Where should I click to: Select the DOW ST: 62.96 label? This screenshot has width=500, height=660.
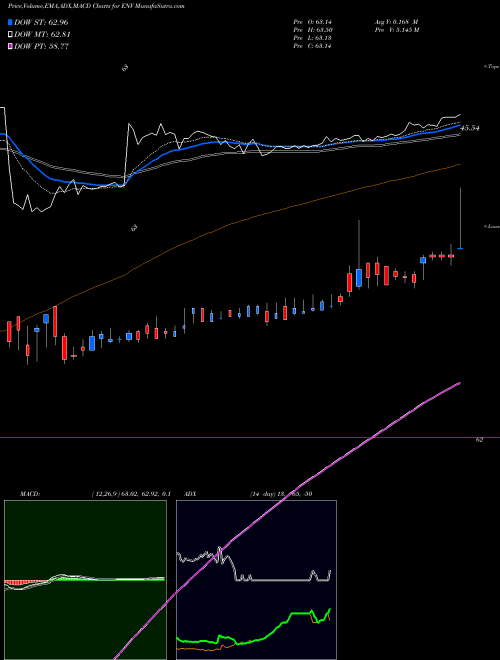[41, 22]
